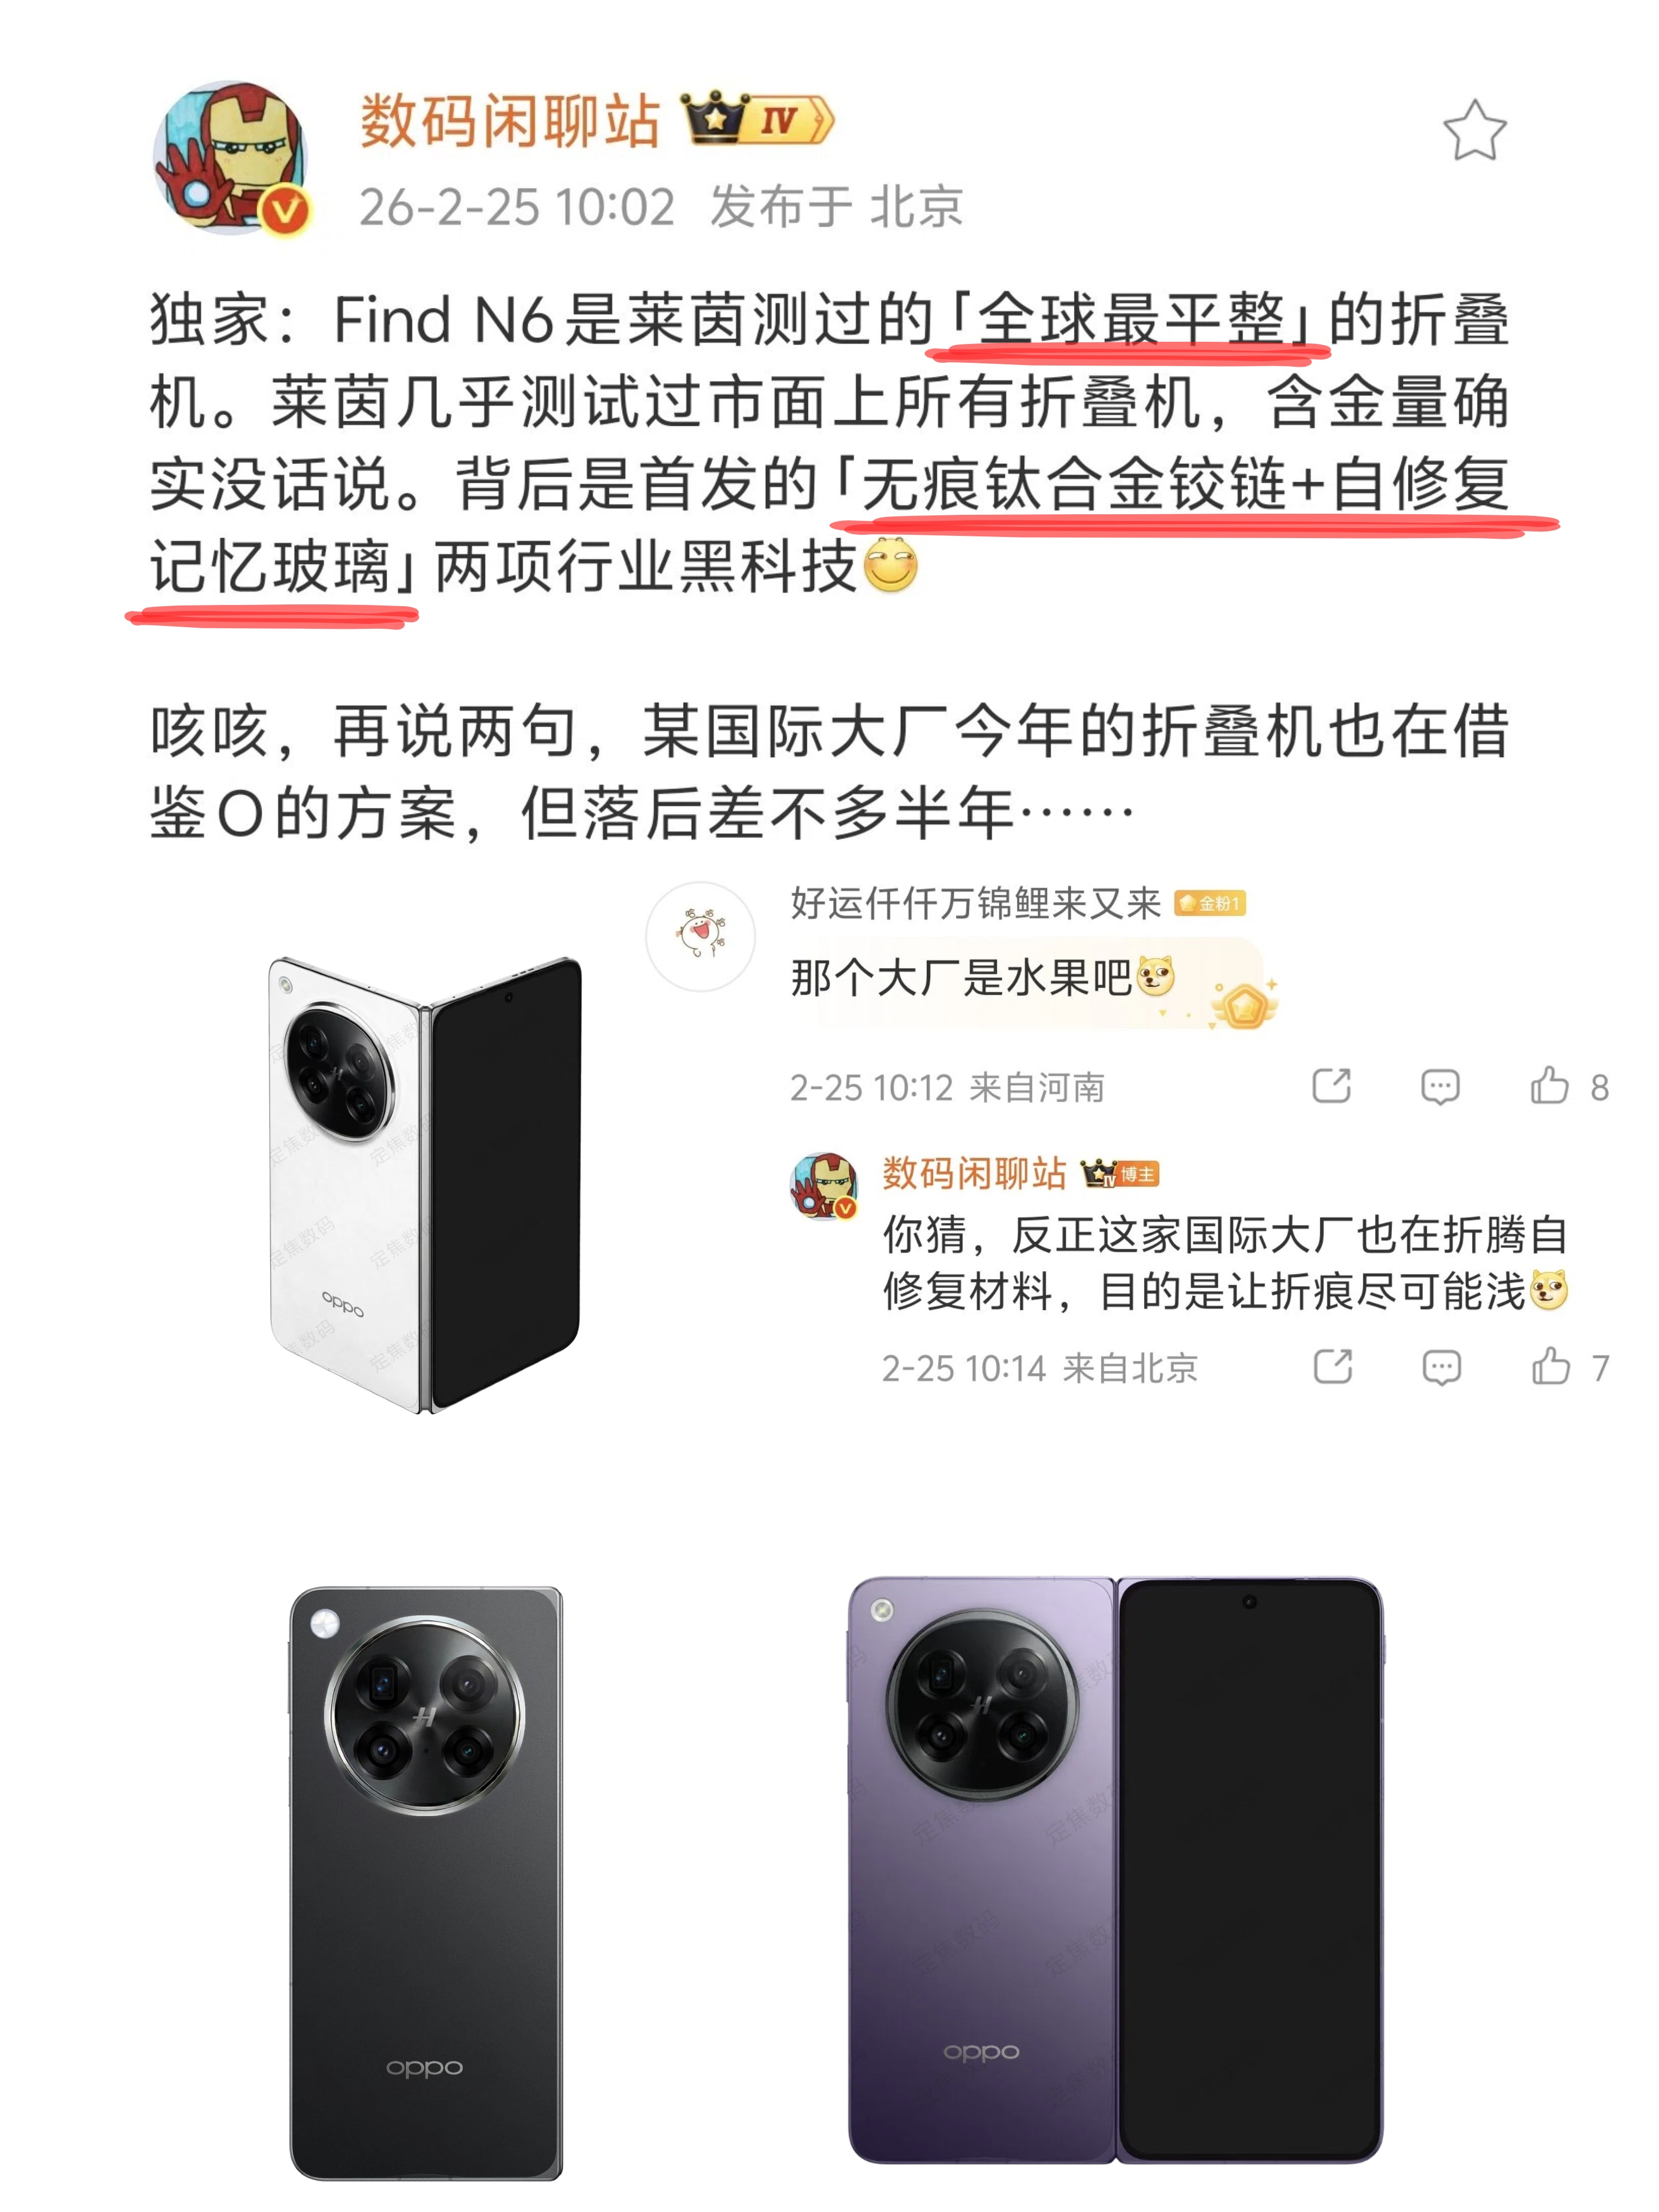View the white OPPO foldable image

pos(425,1184)
